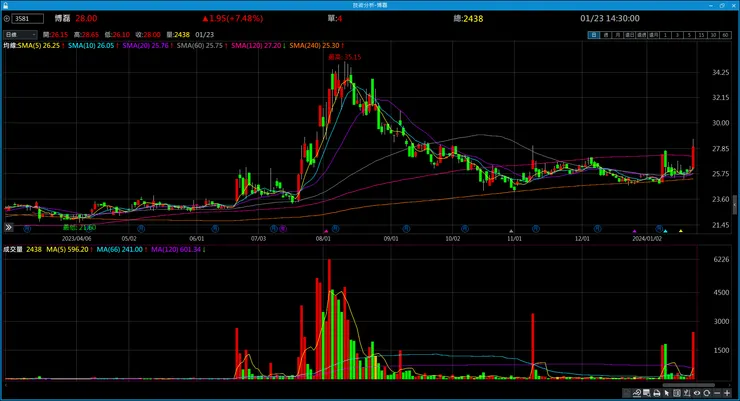The height and width of the screenshot is (401, 740).
Task: Click the cyan triangle marker on date axis
Action: (x=665, y=231)
